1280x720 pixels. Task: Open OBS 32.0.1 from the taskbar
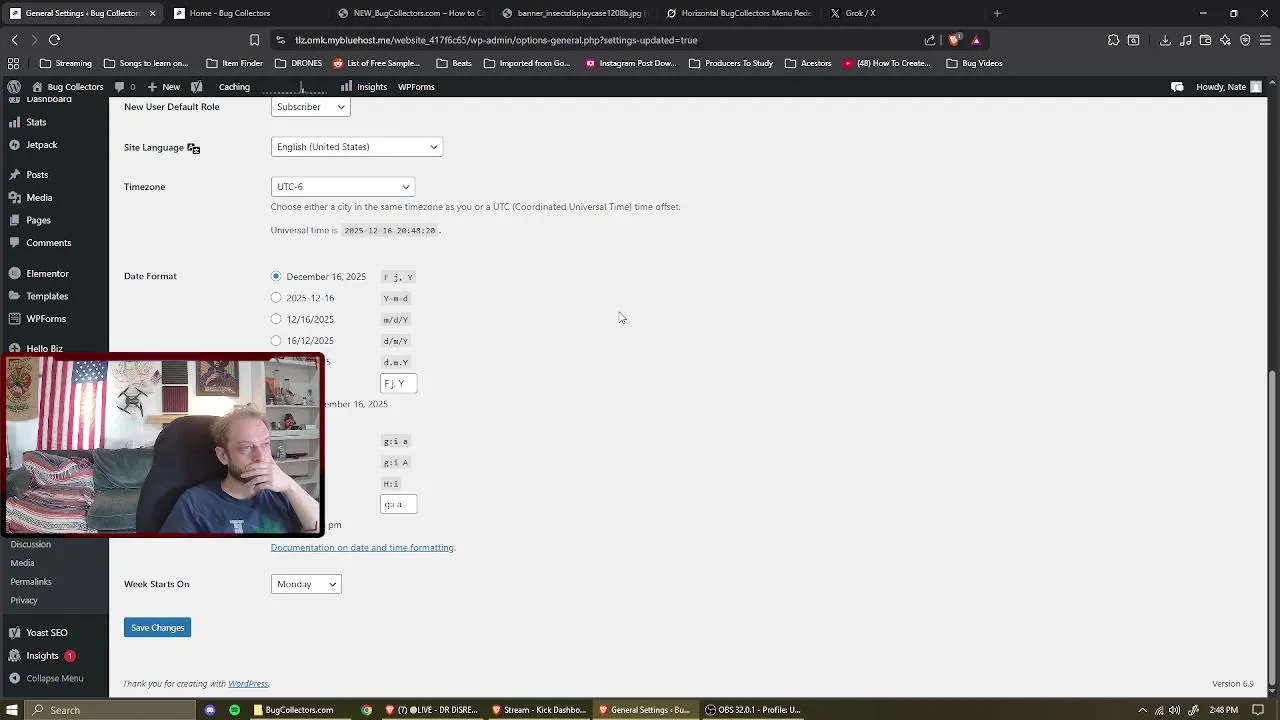pos(753,710)
